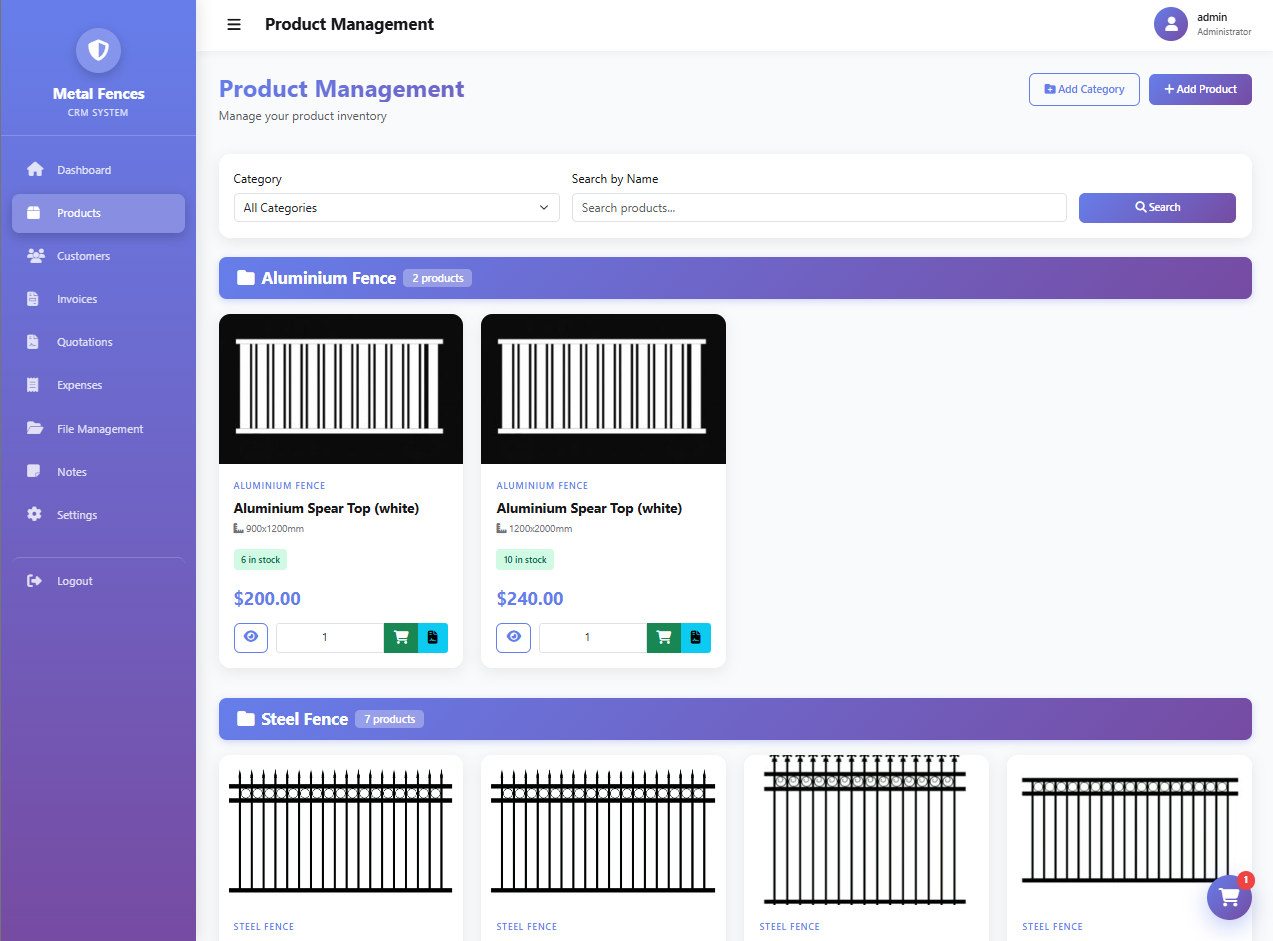Click the quotation file icon on the 900x1200mm product
This screenshot has width=1273, height=941.
click(x=433, y=637)
